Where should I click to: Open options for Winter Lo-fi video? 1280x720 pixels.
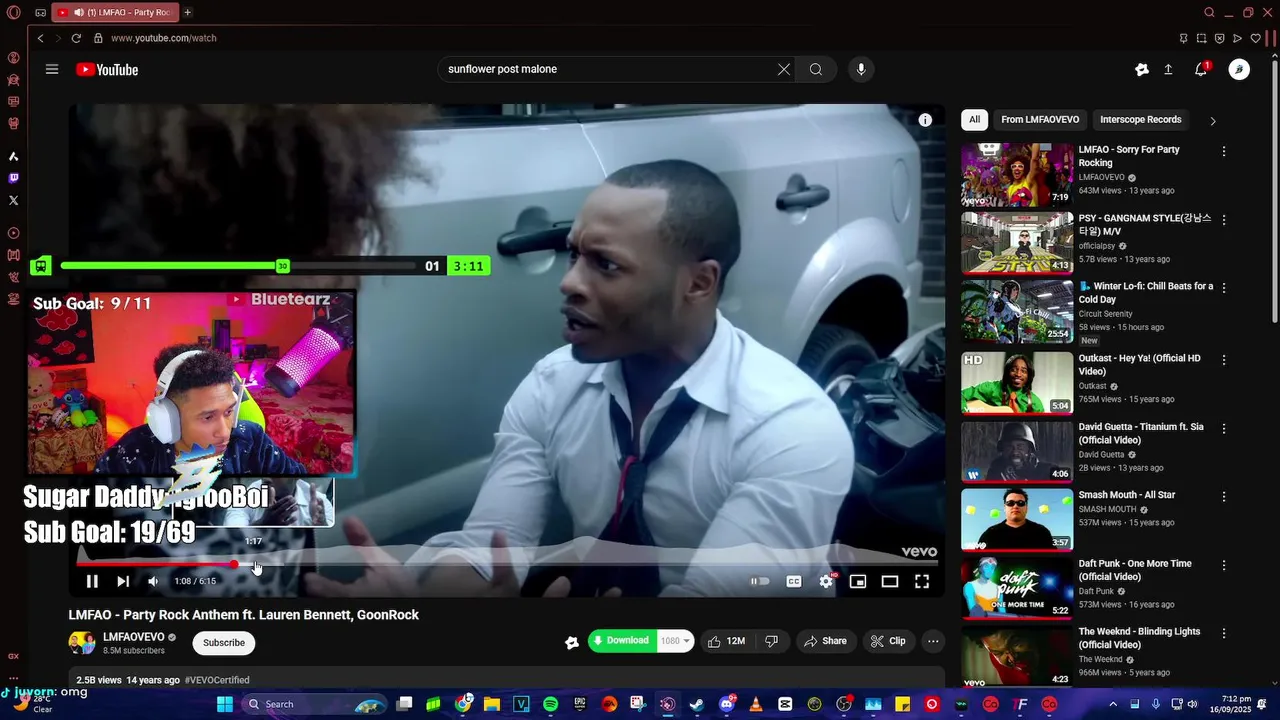click(x=1224, y=288)
